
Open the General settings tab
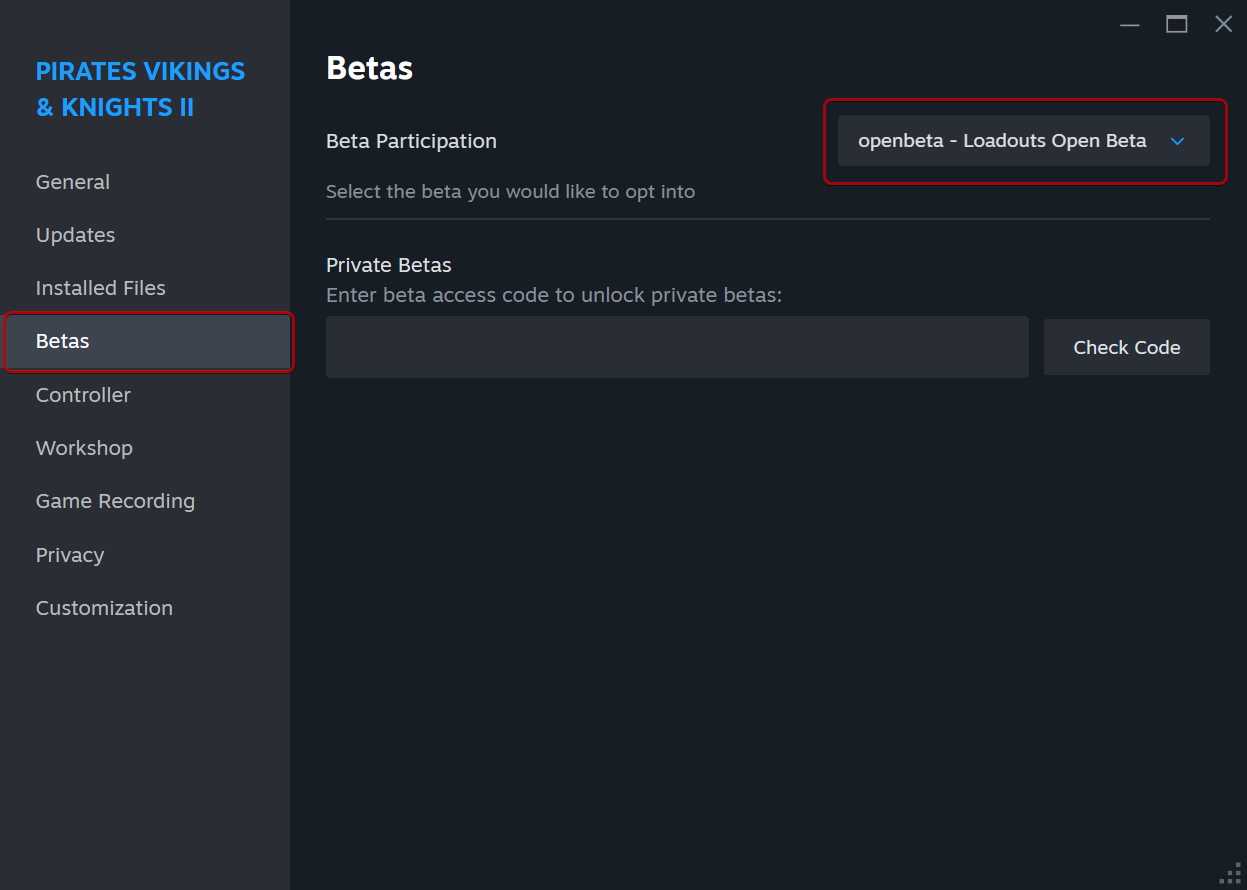coord(73,182)
